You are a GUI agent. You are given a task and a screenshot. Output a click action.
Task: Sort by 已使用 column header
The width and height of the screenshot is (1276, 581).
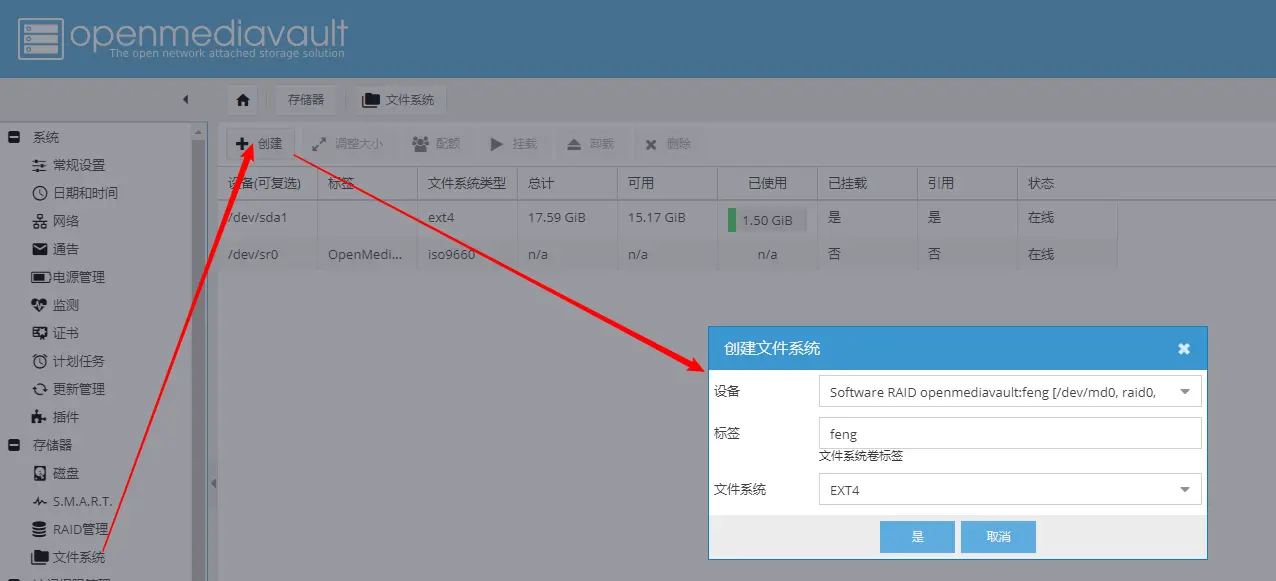pos(767,183)
